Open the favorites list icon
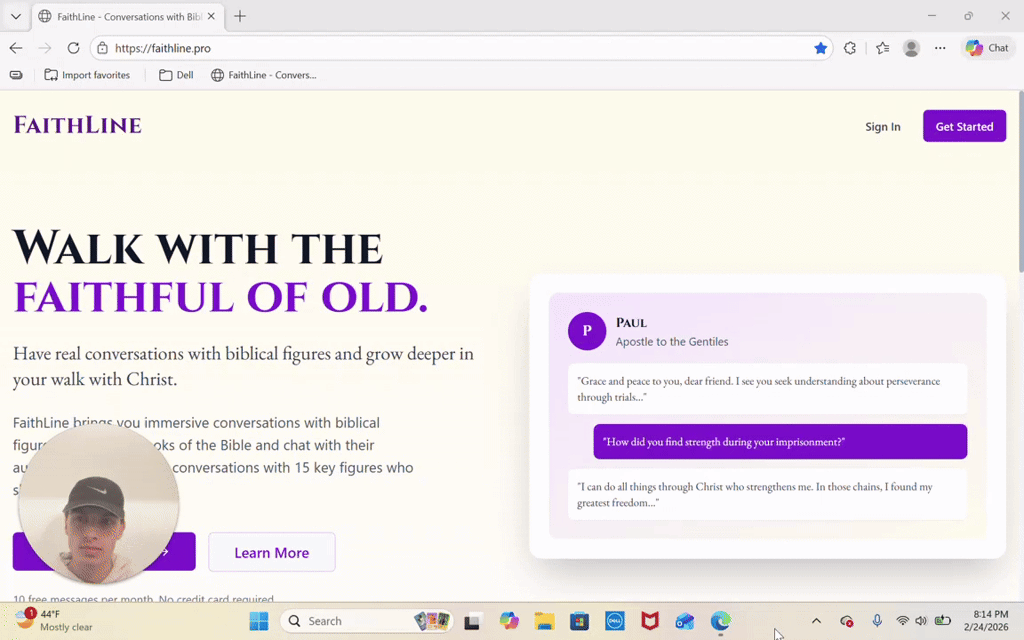This screenshot has width=1024, height=640. 882,48
